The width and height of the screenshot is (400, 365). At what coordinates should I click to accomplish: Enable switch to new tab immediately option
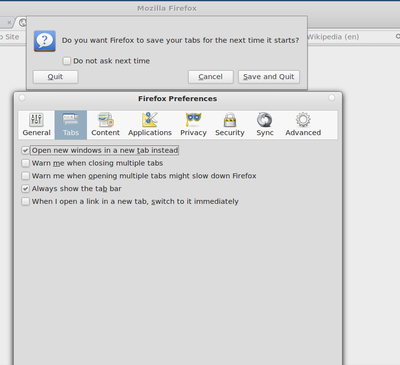point(25,201)
